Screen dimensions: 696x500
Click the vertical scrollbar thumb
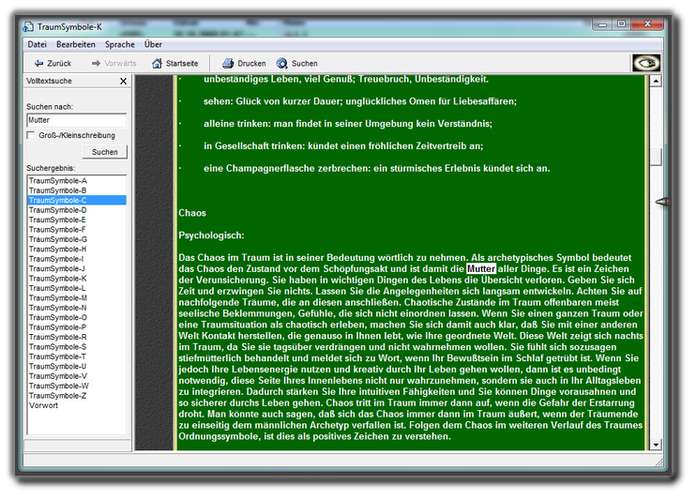point(656,157)
